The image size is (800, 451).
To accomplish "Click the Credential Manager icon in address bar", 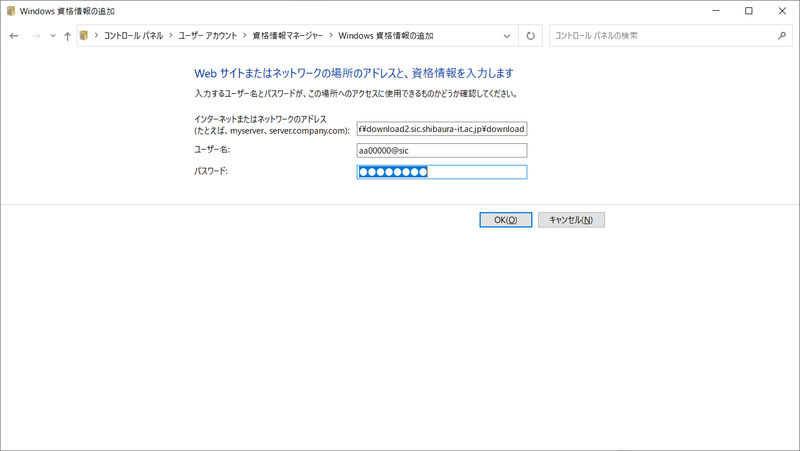I will (84, 36).
